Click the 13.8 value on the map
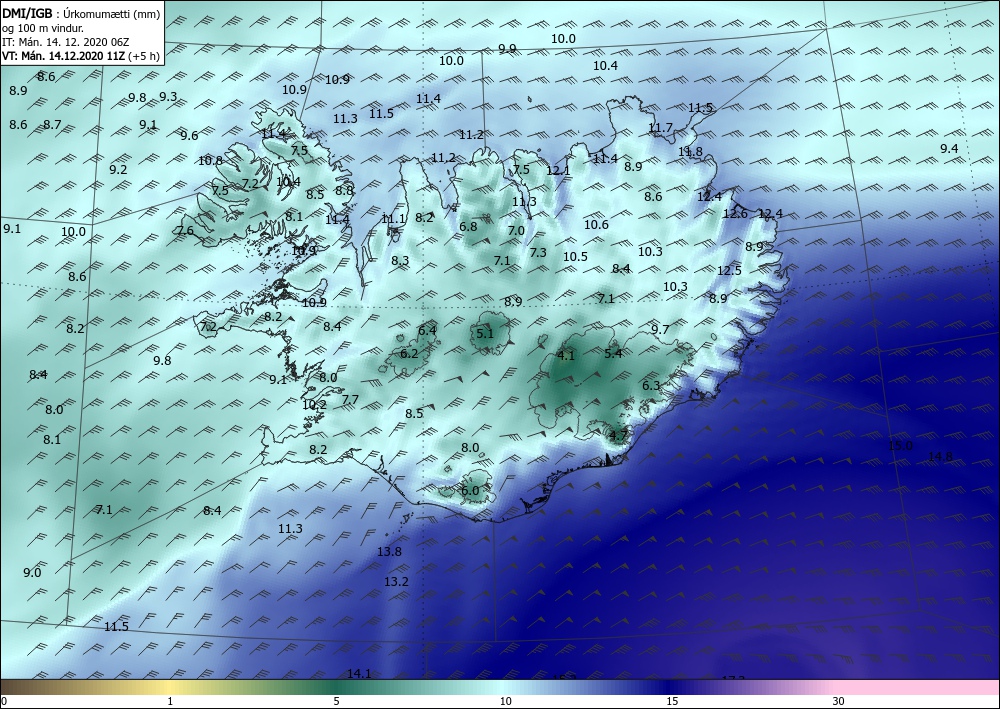The image size is (1000, 709). tap(389, 552)
